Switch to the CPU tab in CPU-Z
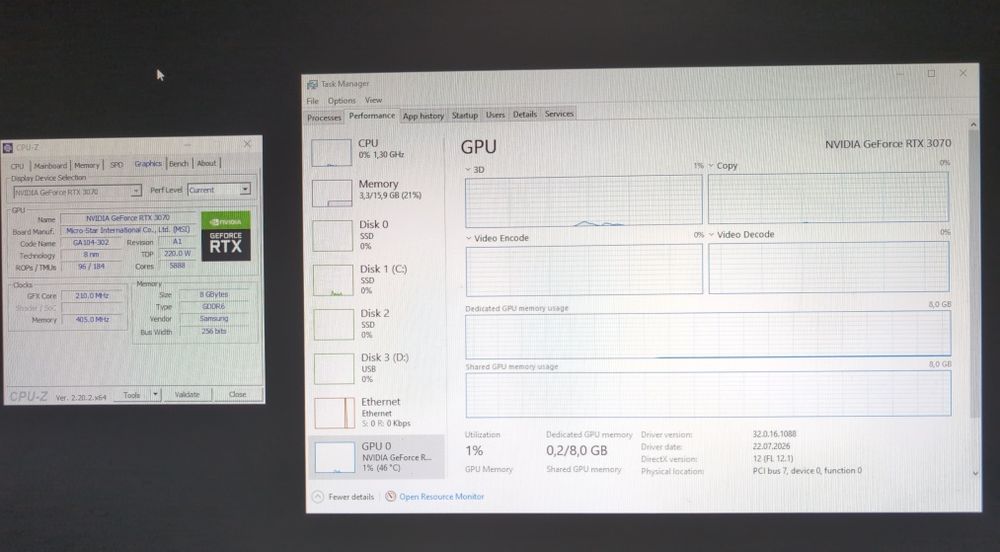The image size is (1000, 552). [17, 166]
